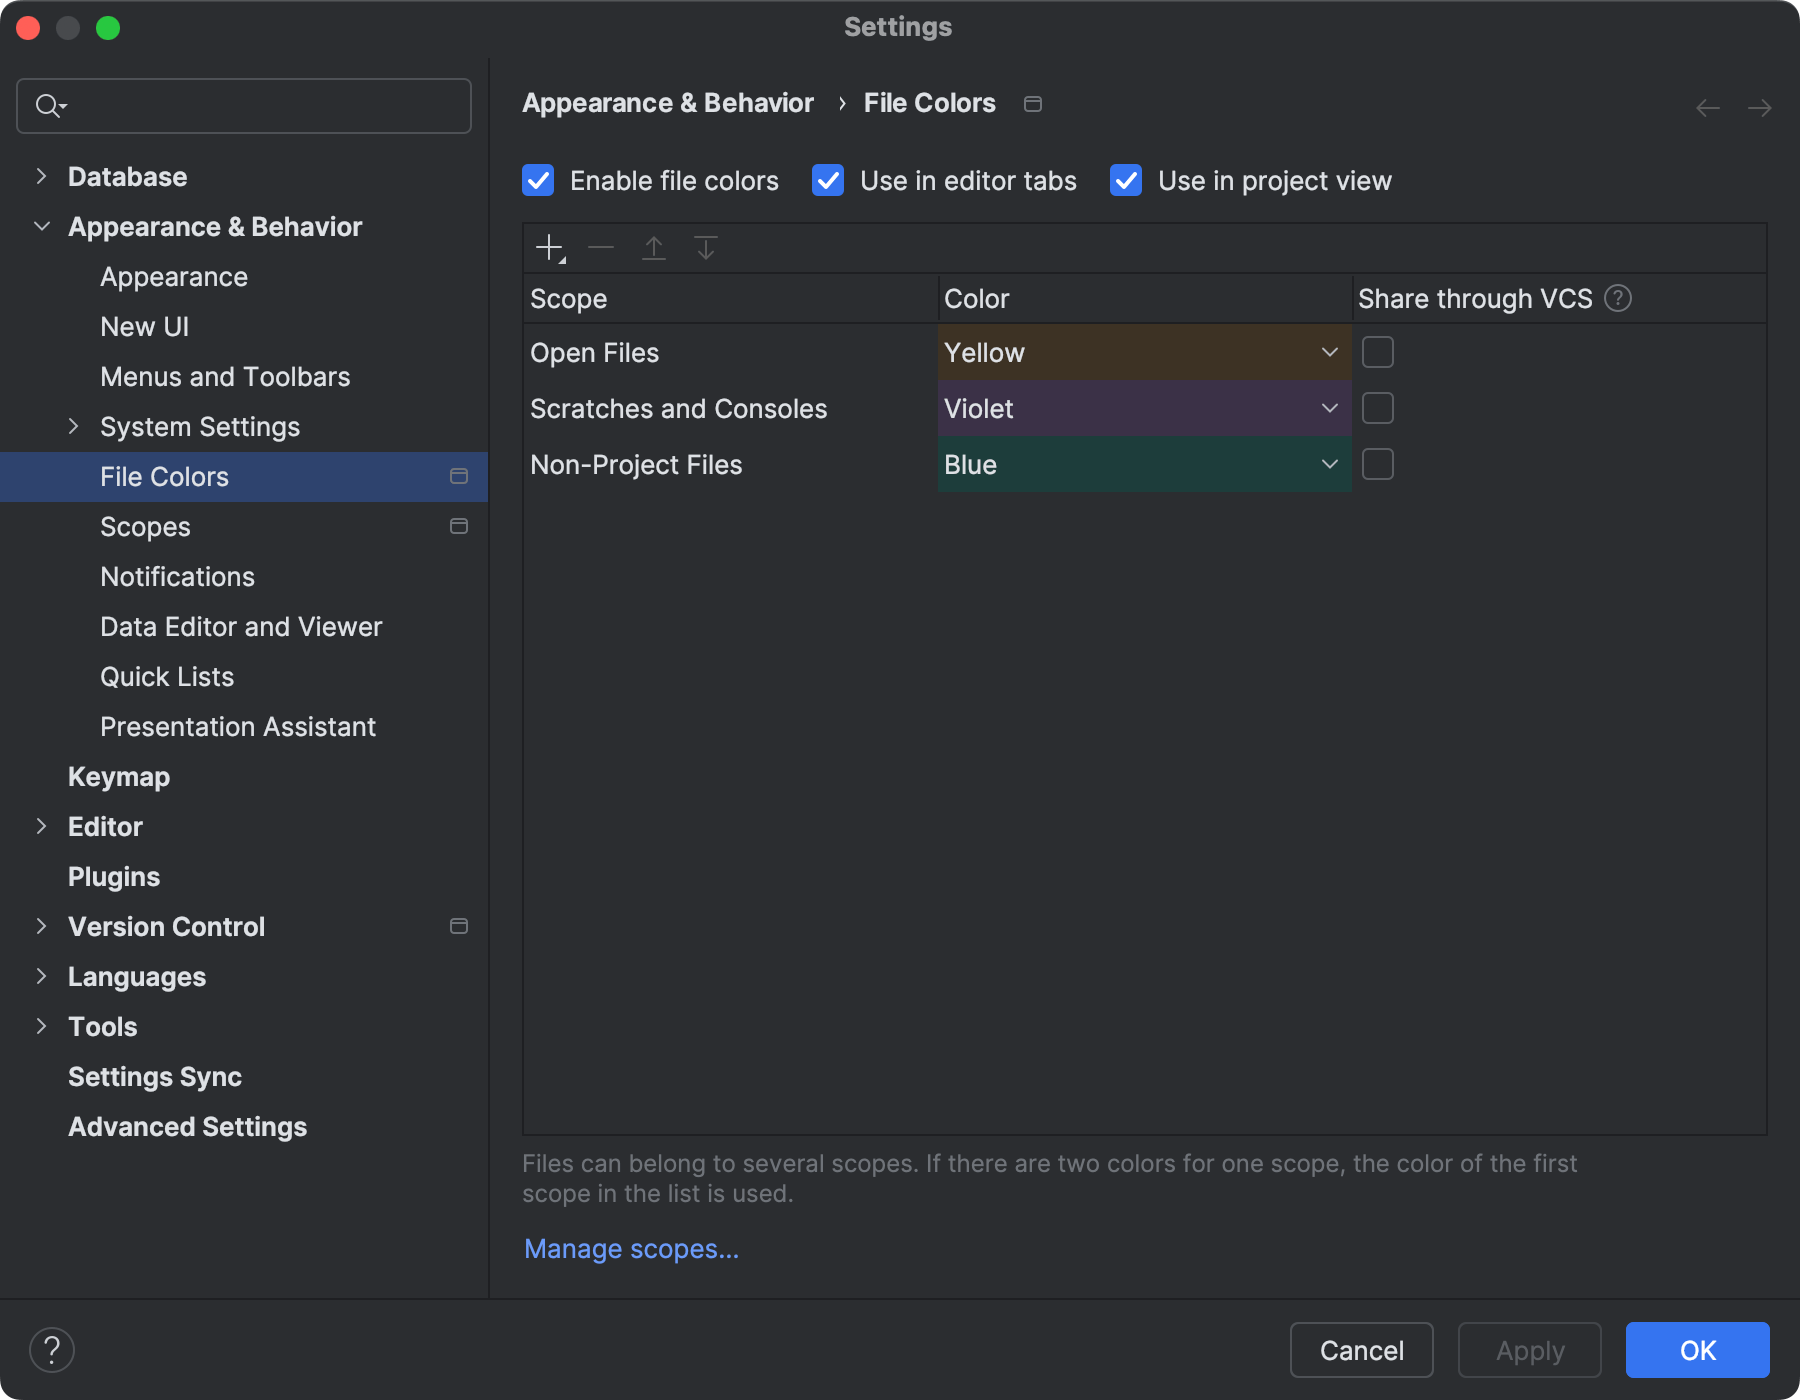This screenshot has width=1800, height=1400.
Task: Expand the Editor settings section
Action: click(41, 826)
